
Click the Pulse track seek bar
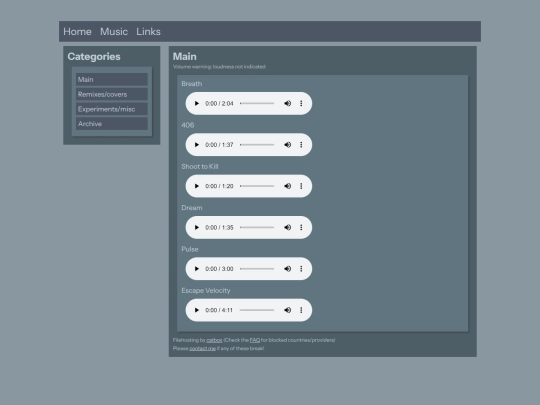tap(257, 269)
